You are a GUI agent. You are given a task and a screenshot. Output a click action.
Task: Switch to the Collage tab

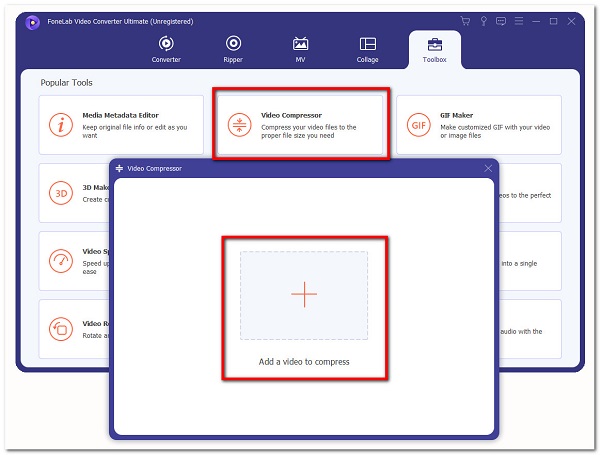point(367,49)
